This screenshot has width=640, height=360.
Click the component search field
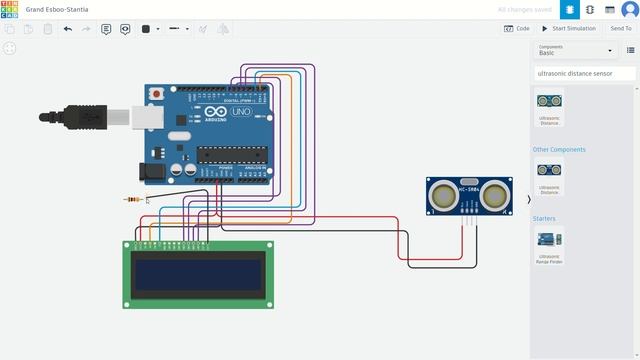pos(584,73)
